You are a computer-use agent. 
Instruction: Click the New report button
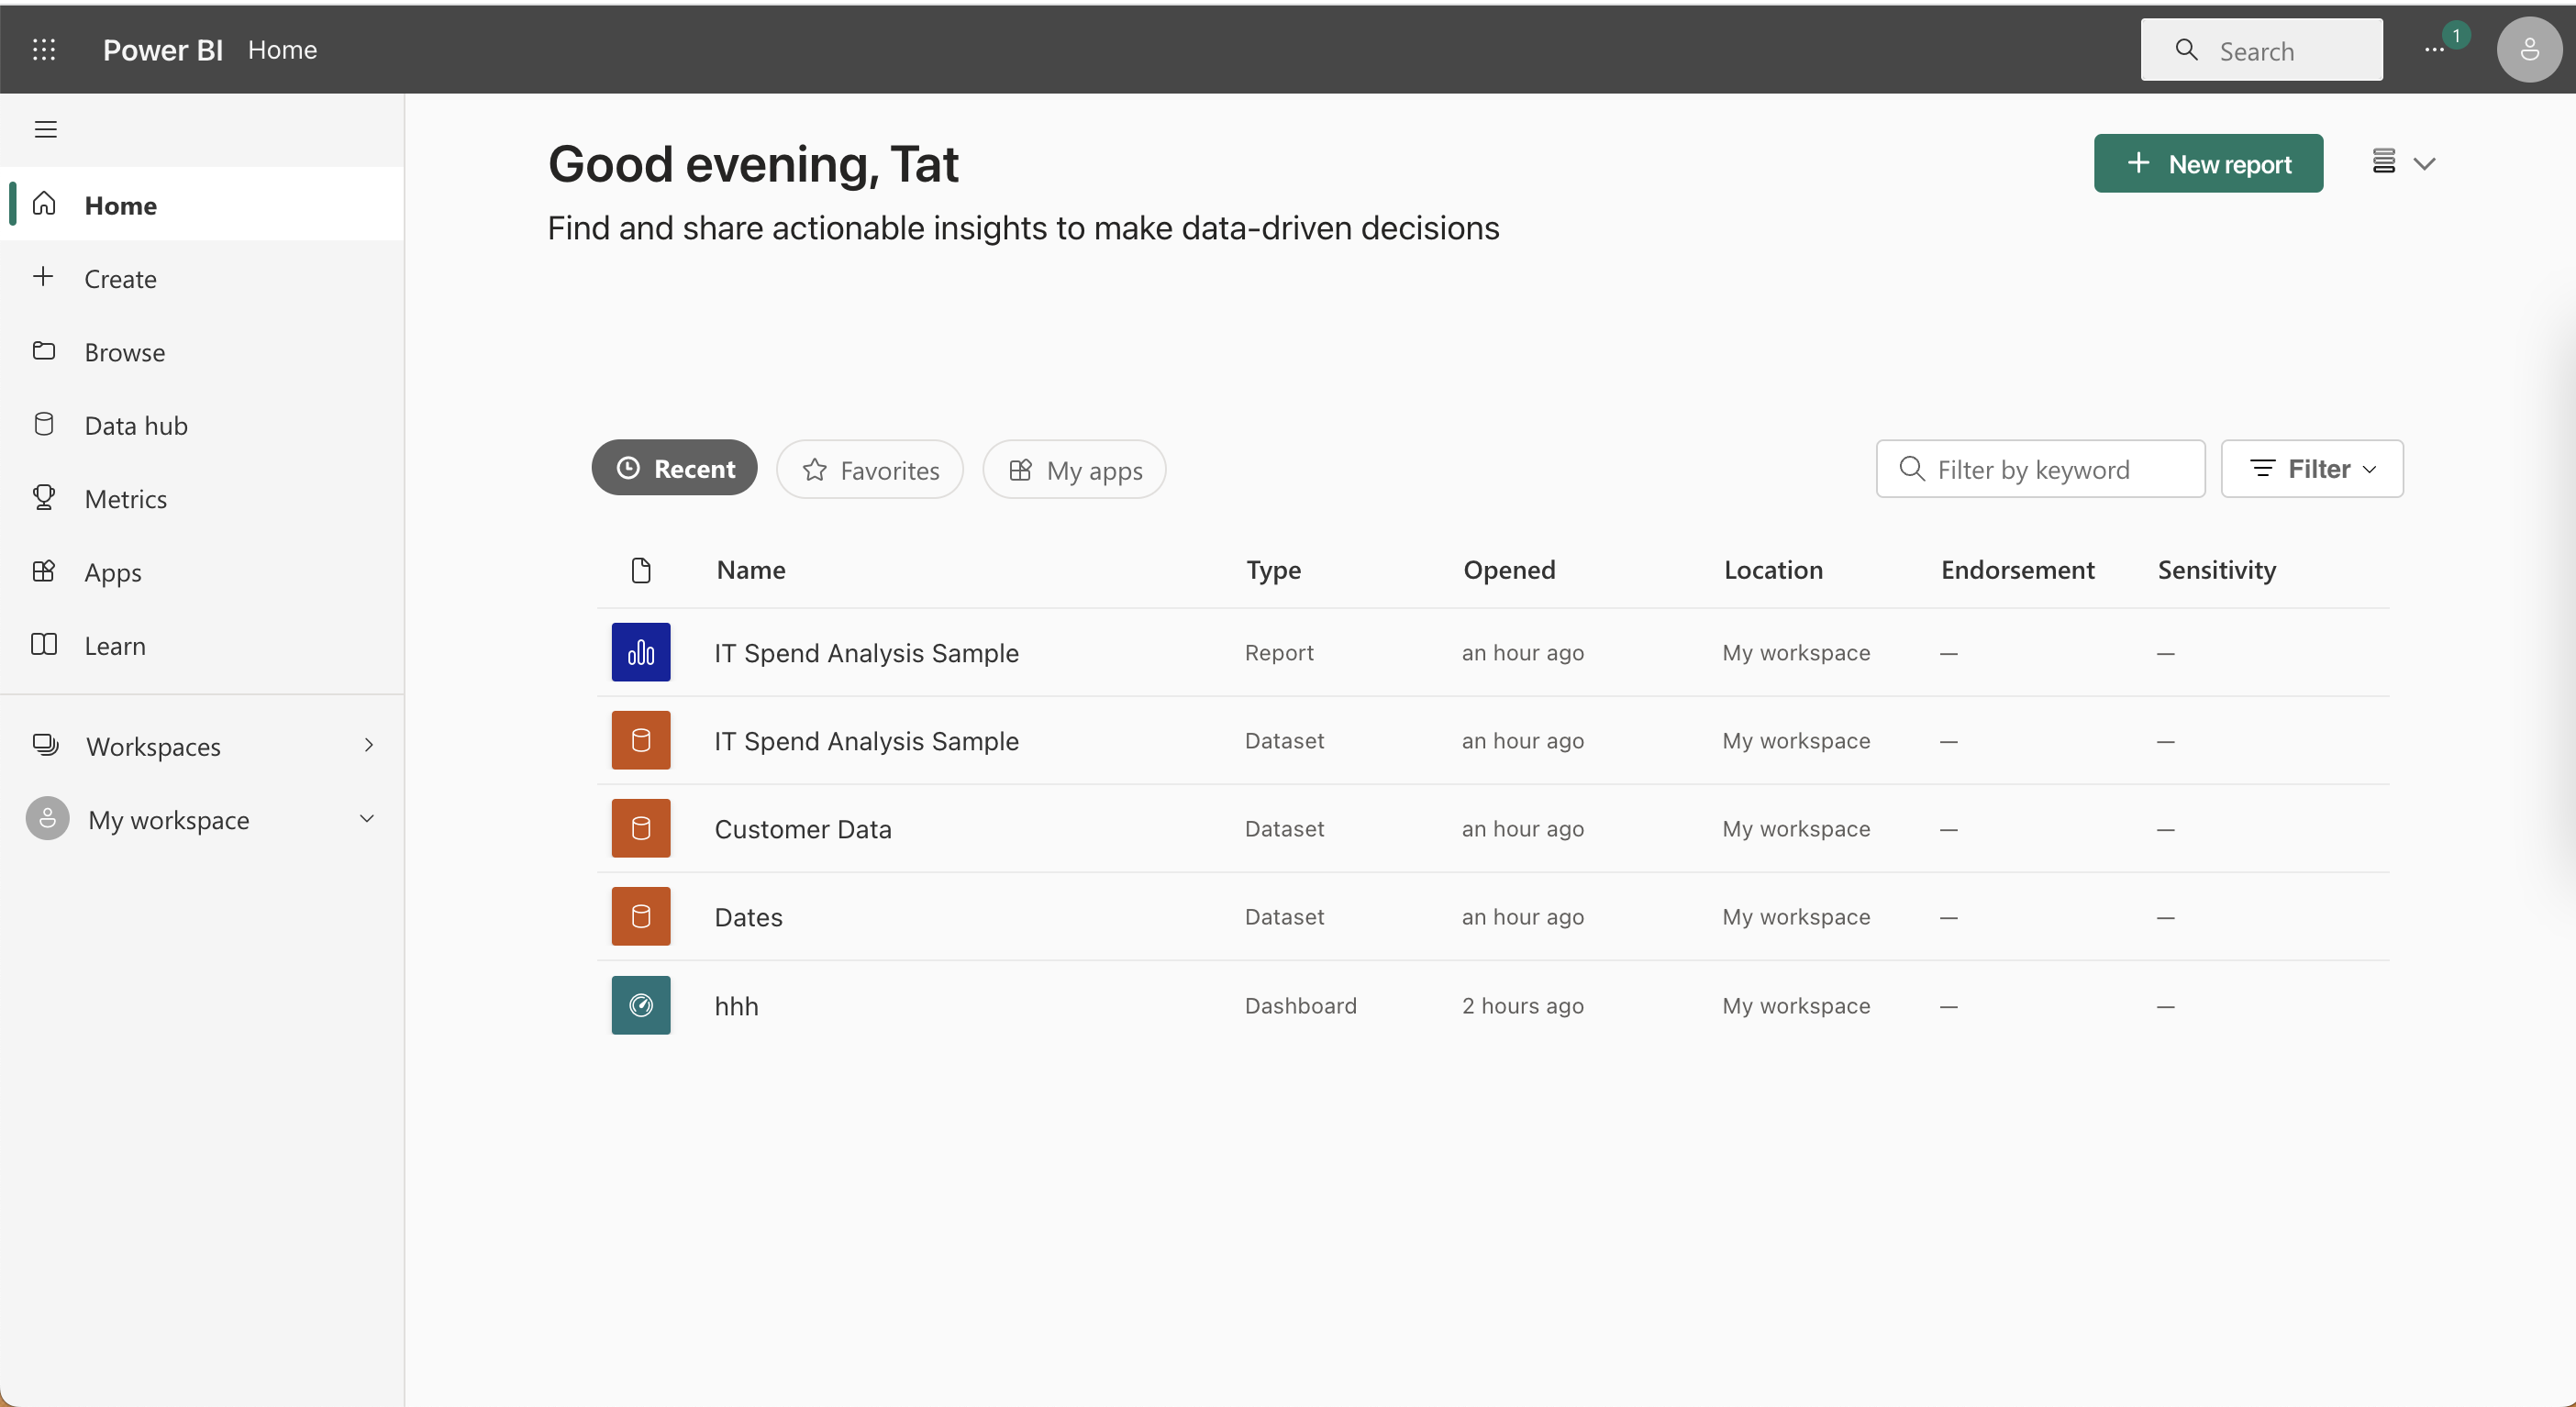click(x=2208, y=163)
